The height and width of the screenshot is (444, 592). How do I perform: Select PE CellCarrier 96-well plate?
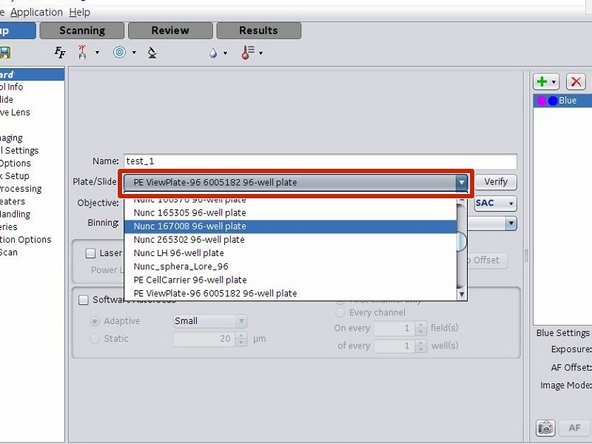[290, 280]
